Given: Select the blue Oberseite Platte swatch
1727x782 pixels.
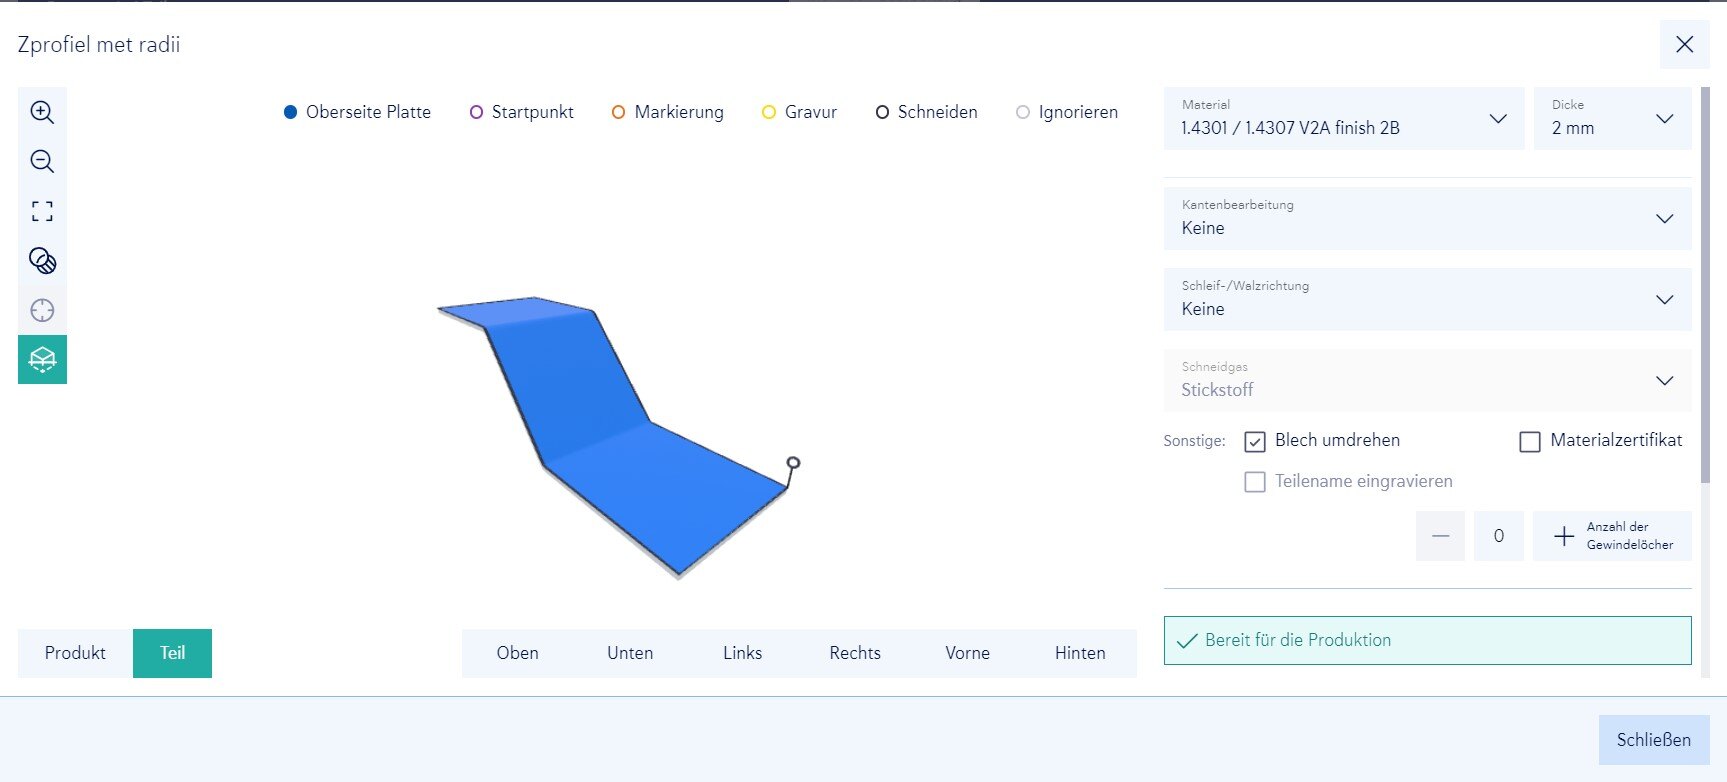Looking at the screenshot, I should (291, 112).
